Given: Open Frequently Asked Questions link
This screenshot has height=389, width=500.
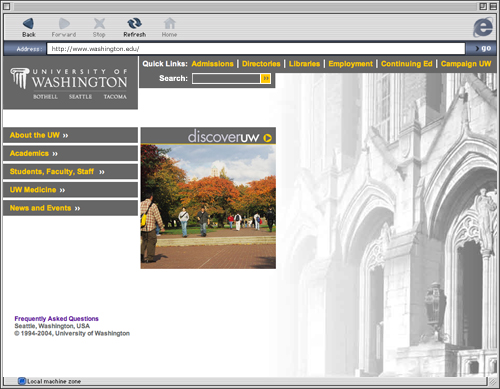Looking at the screenshot, I should [x=56, y=319].
